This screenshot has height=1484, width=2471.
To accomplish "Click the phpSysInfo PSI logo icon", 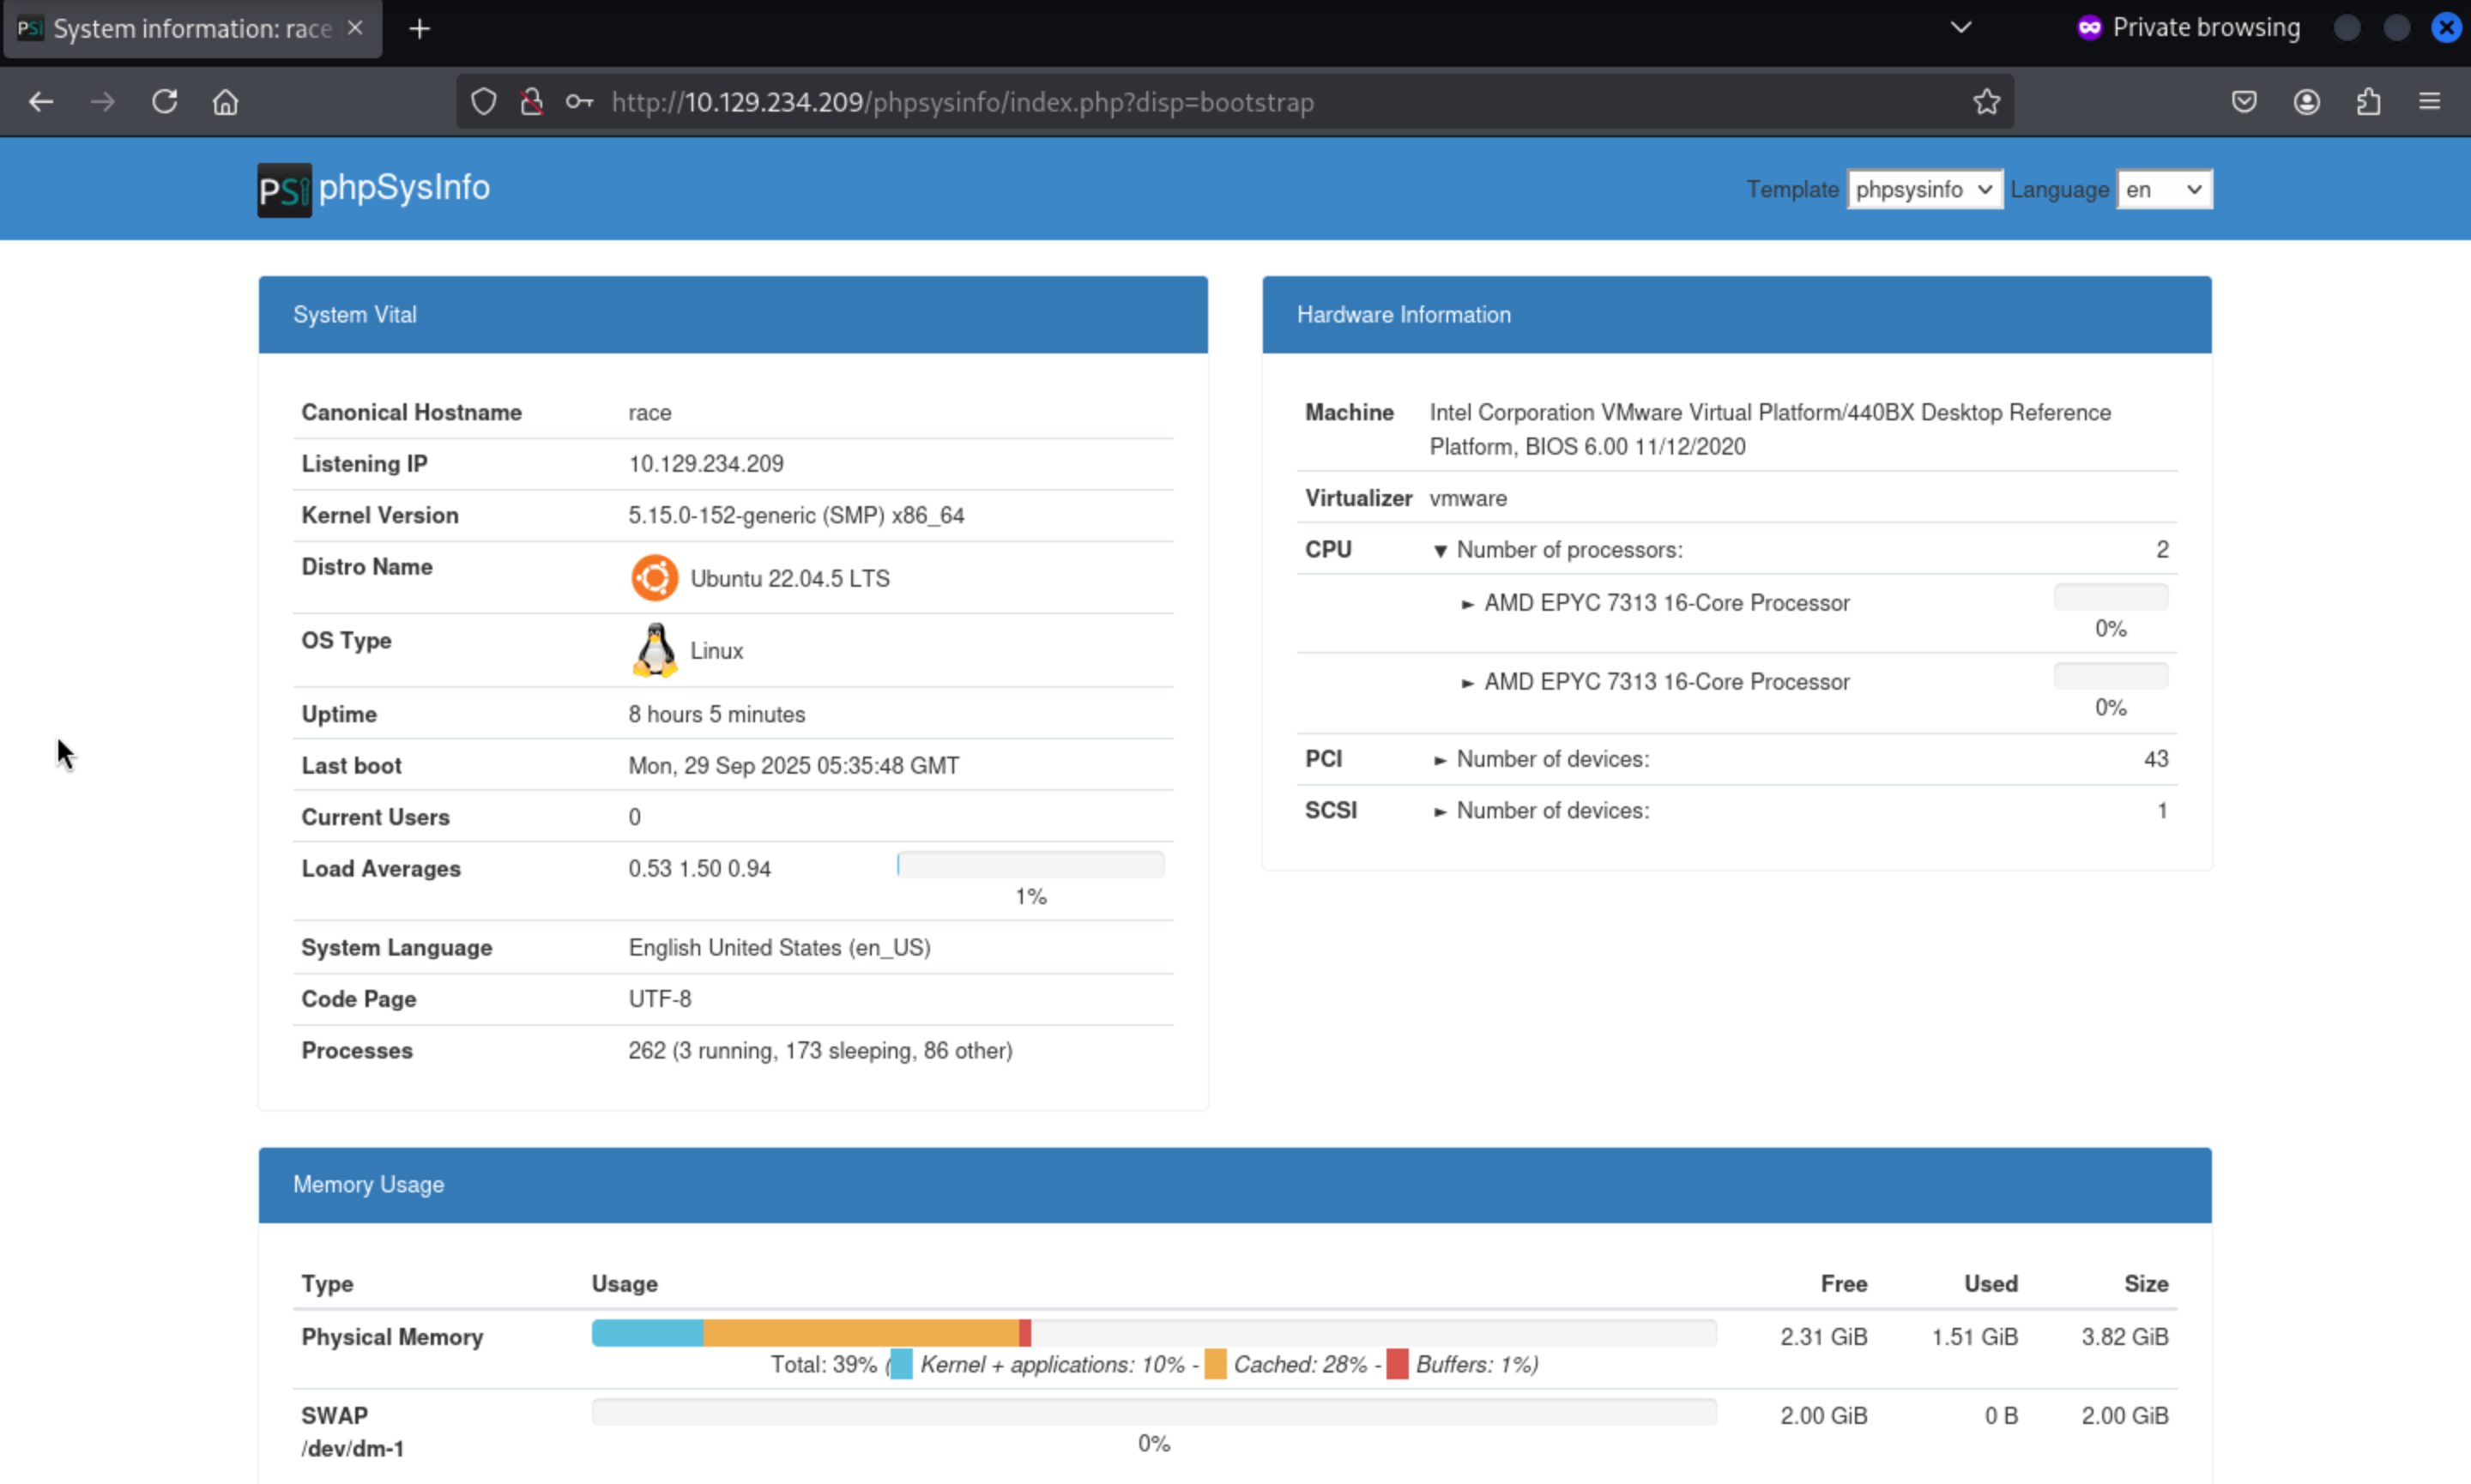I will click(284, 189).
